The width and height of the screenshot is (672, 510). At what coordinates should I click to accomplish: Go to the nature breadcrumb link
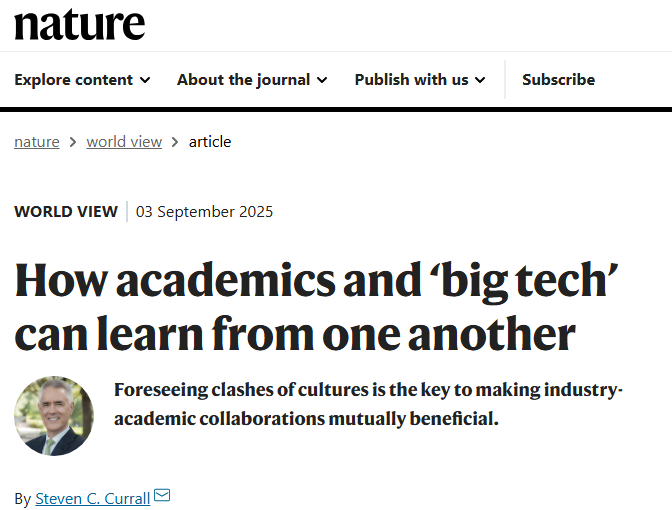point(37,142)
